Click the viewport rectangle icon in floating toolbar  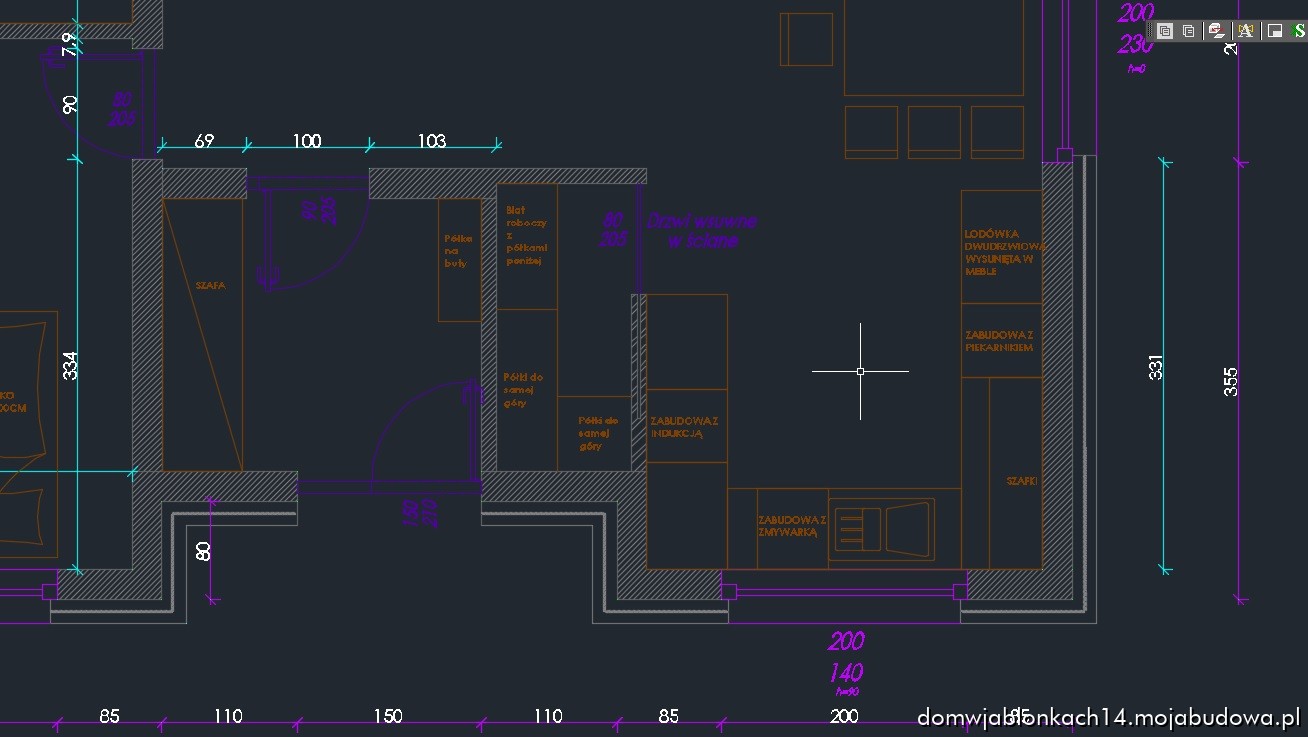click(x=1275, y=31)
